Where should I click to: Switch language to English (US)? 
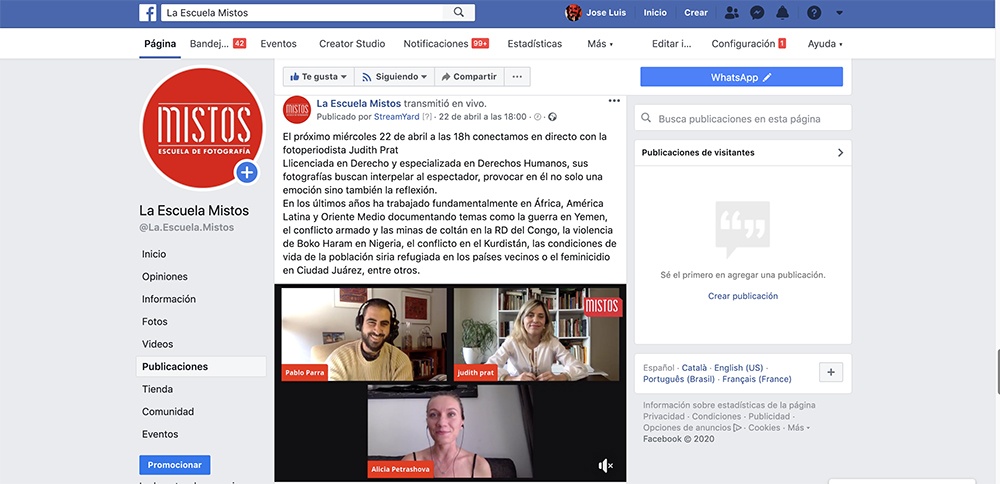point(739,367)
